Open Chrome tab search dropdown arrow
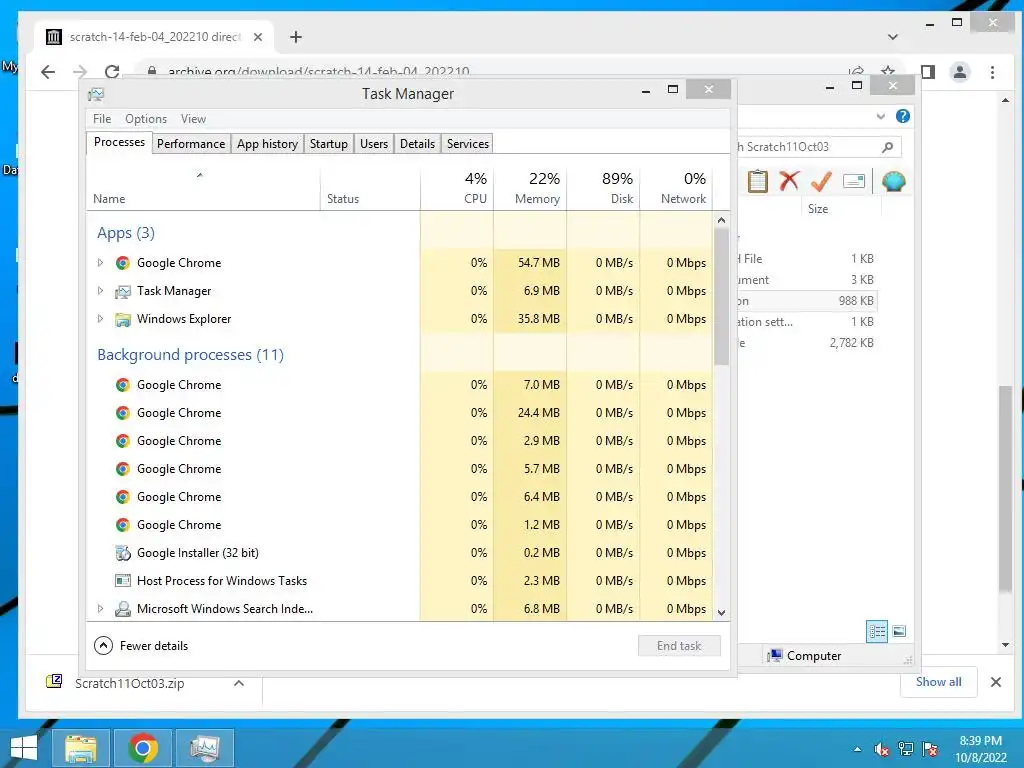1024x768 pixels. tap(893, 37)
